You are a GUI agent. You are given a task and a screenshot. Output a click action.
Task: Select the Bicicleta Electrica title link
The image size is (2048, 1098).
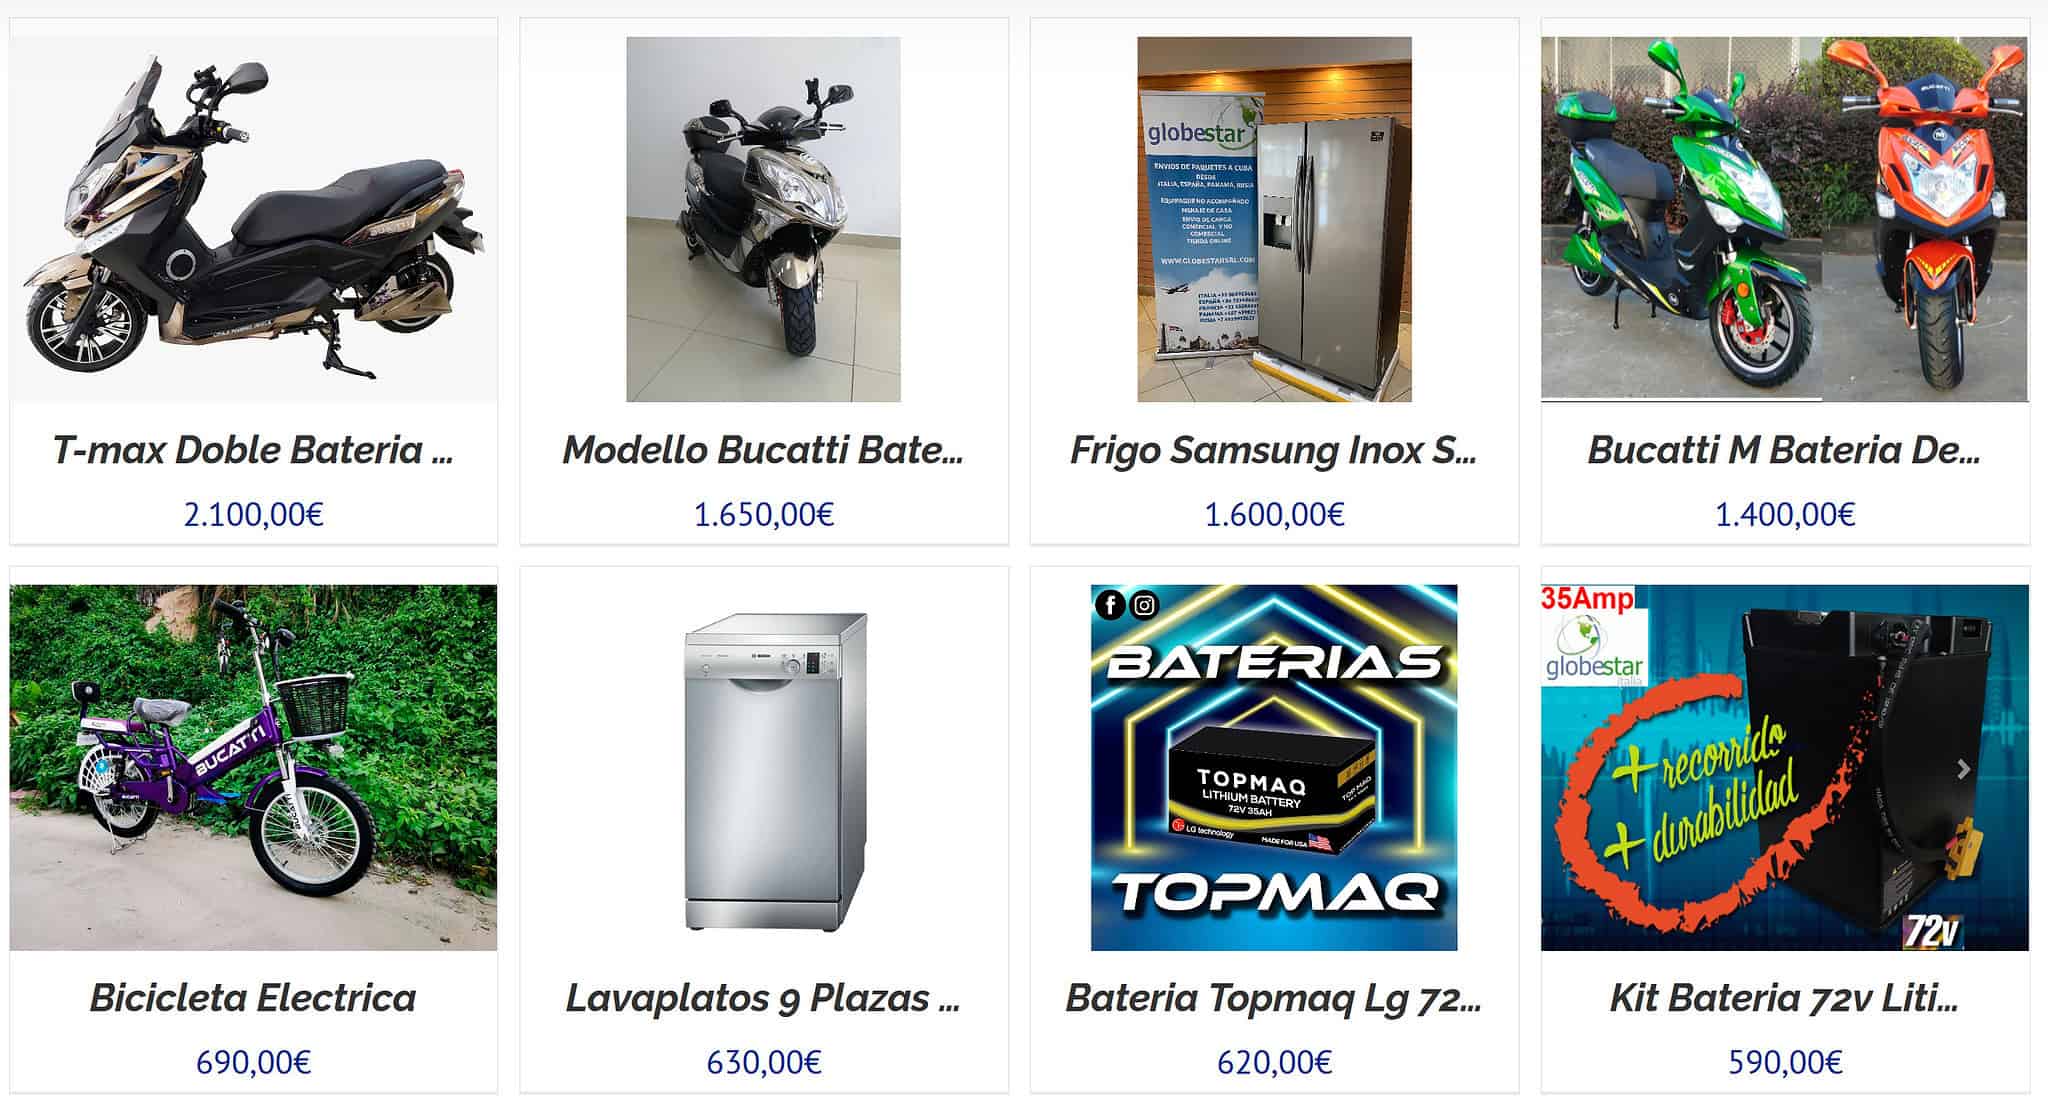pos(253,998)
